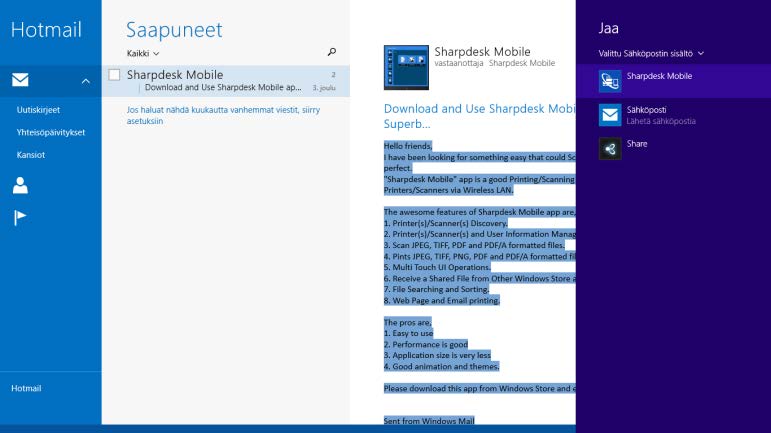Click the 'Jos haluat nähdä kuukautta vanhemmat viestit' link
Screen dimensions: 771x433
(x=223, y=115)
